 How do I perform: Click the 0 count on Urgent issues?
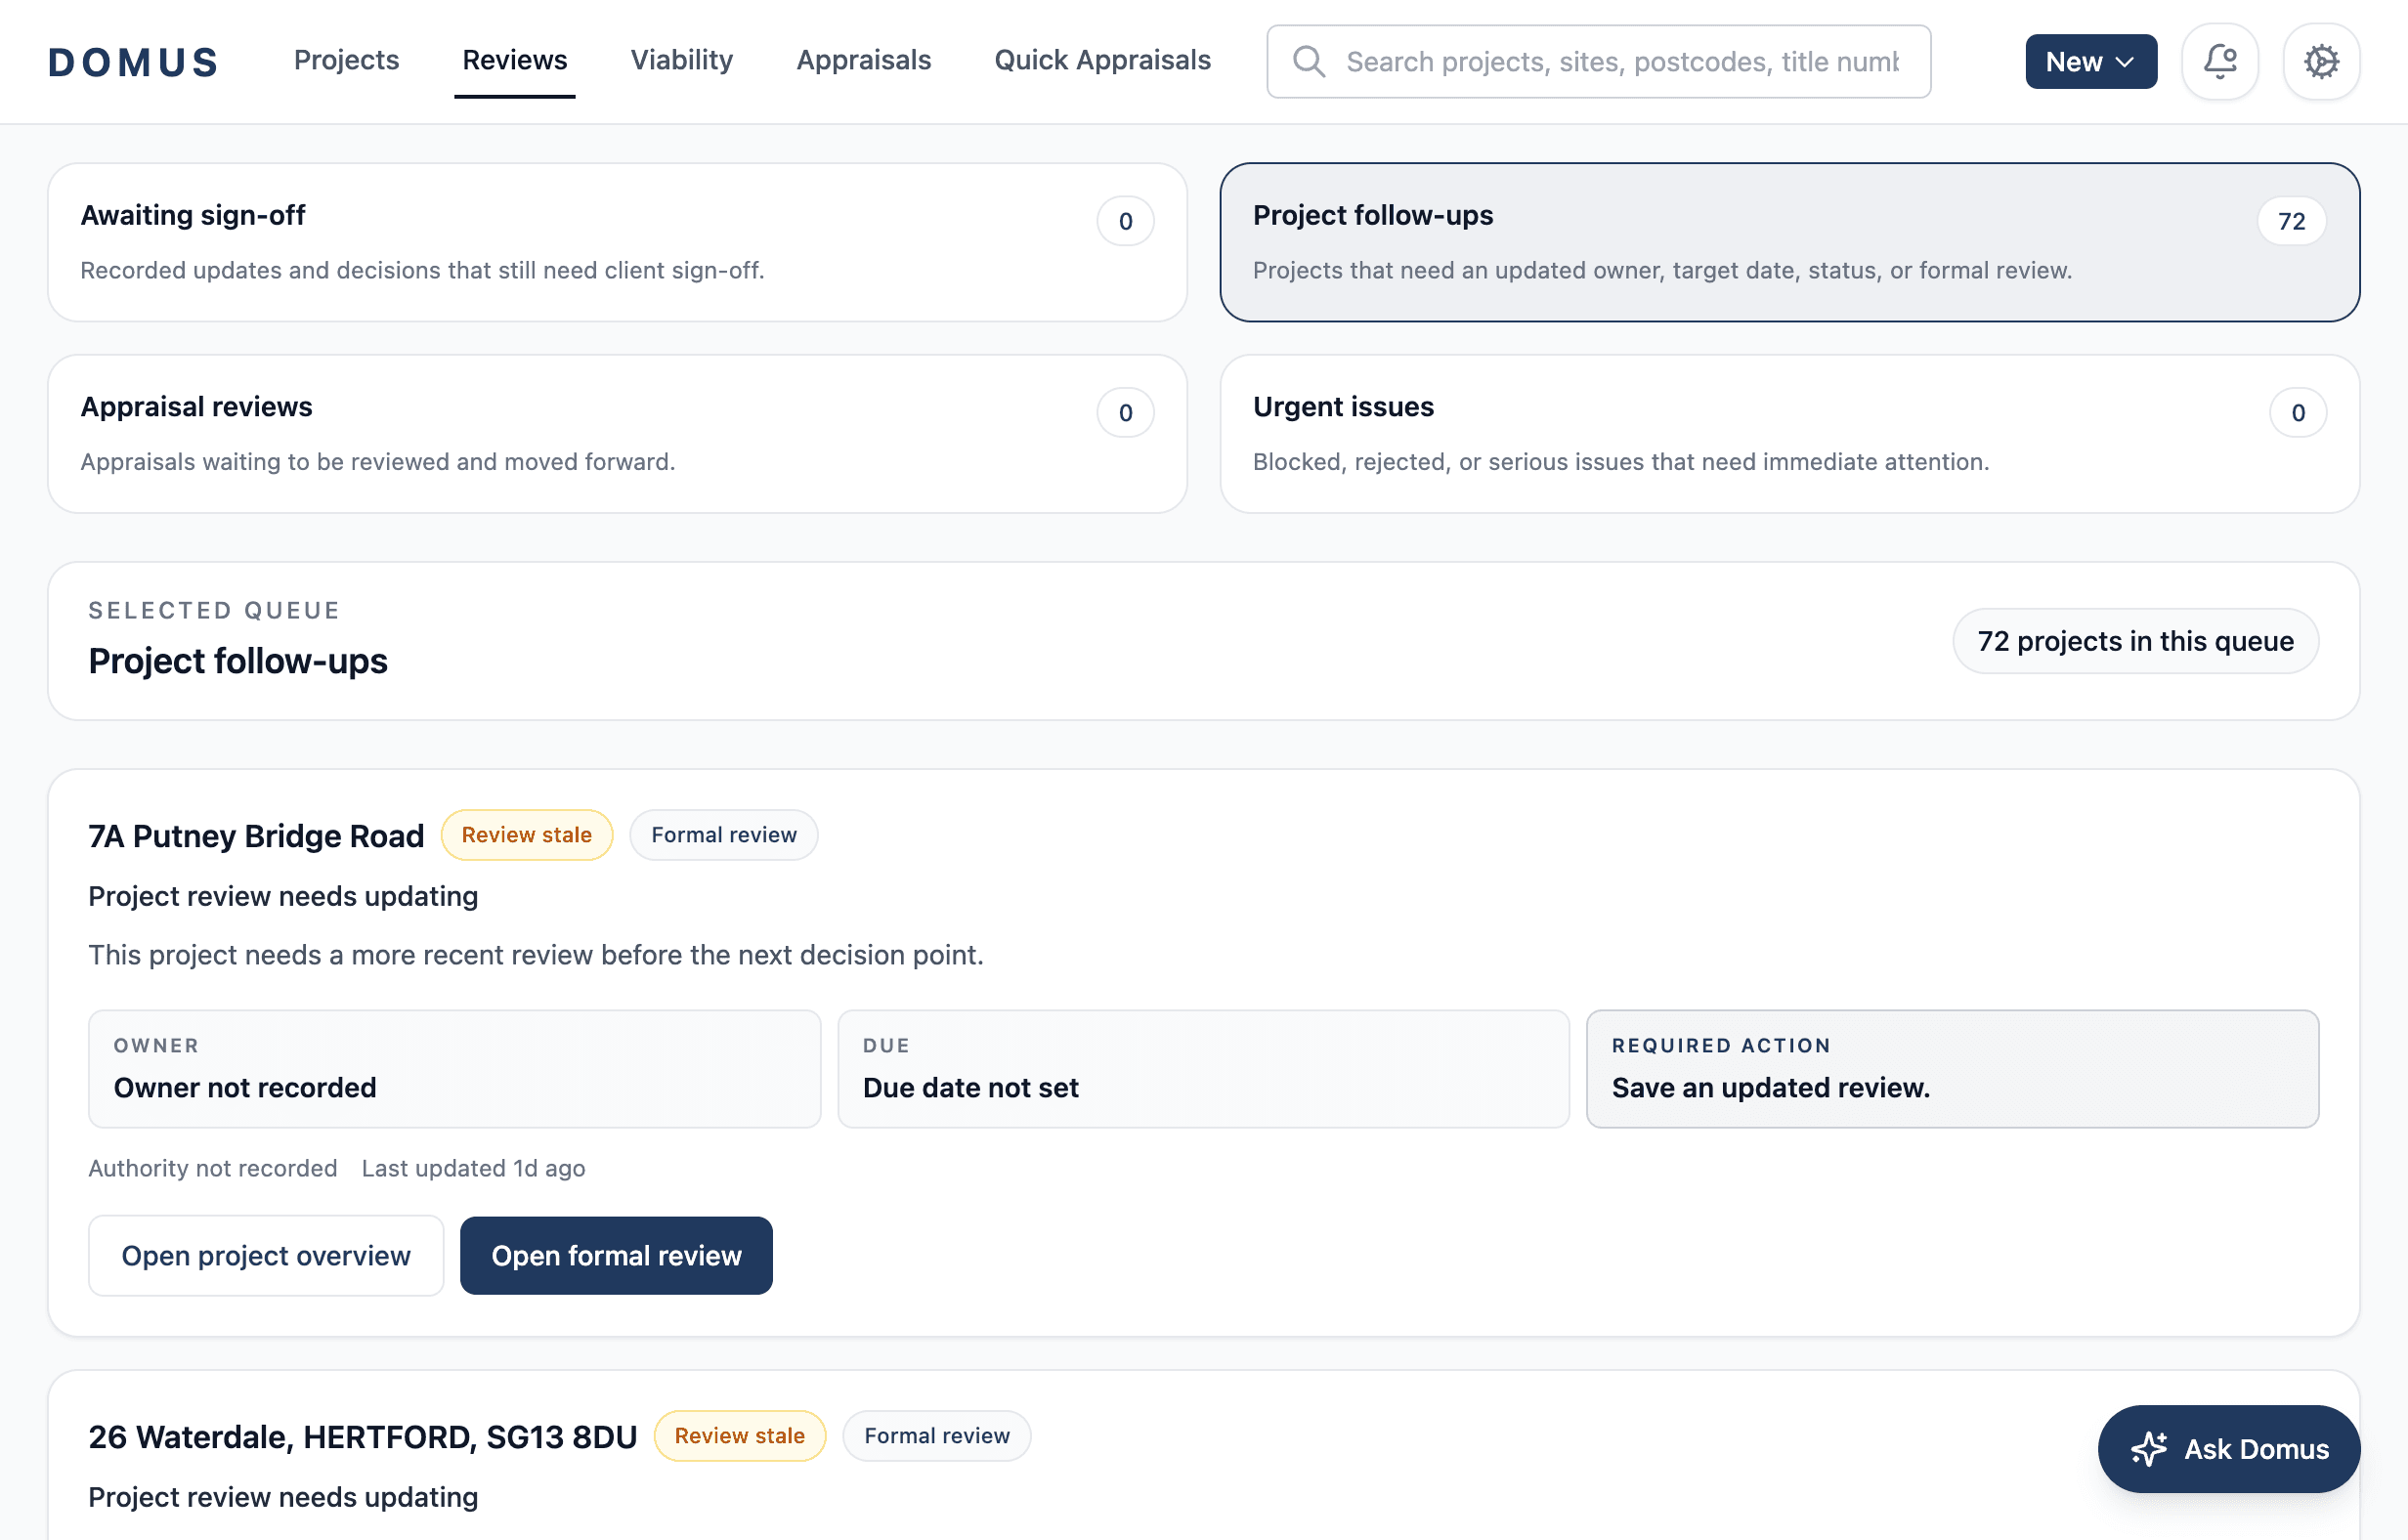[x=2297, y=412]
